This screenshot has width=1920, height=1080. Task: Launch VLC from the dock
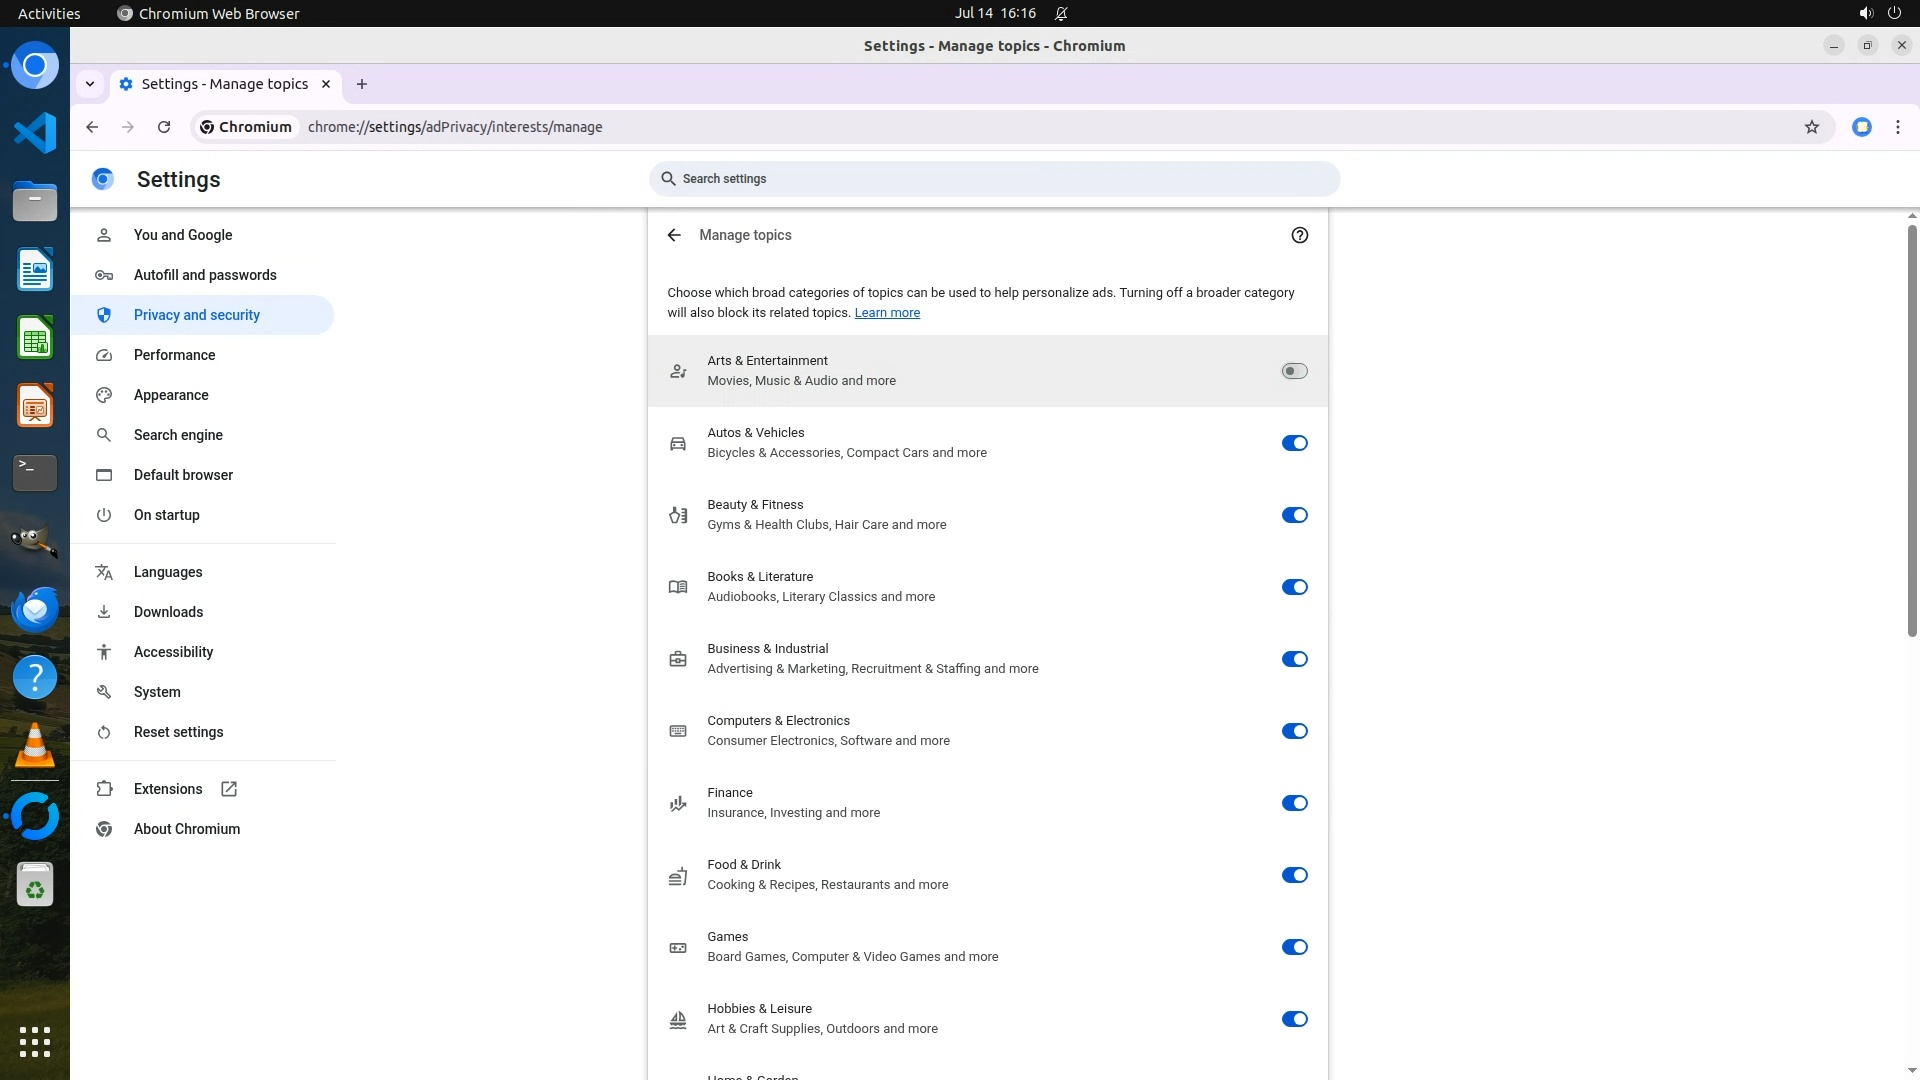click(x=35, y=746)
